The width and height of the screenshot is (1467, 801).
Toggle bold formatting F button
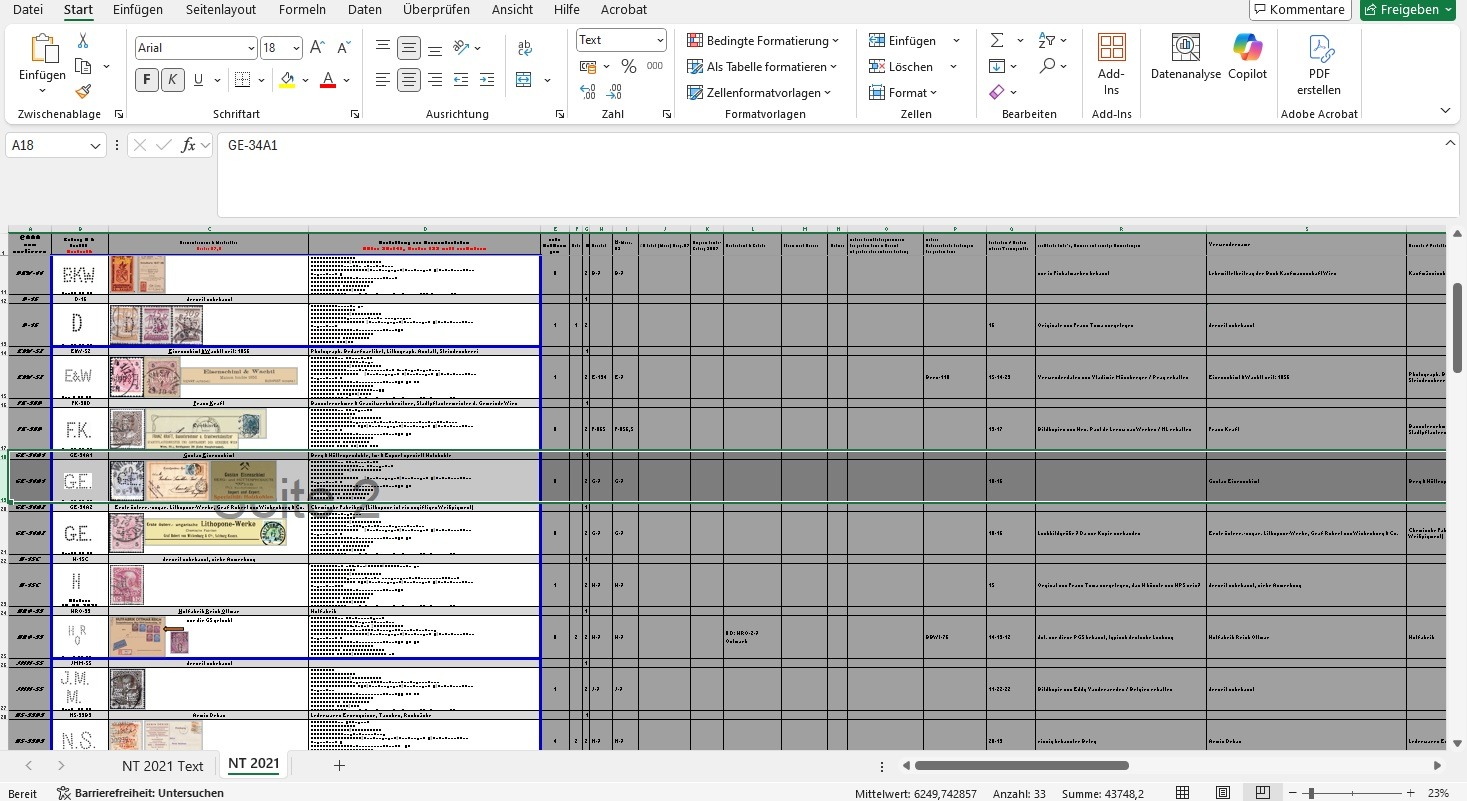coord(147,80)
